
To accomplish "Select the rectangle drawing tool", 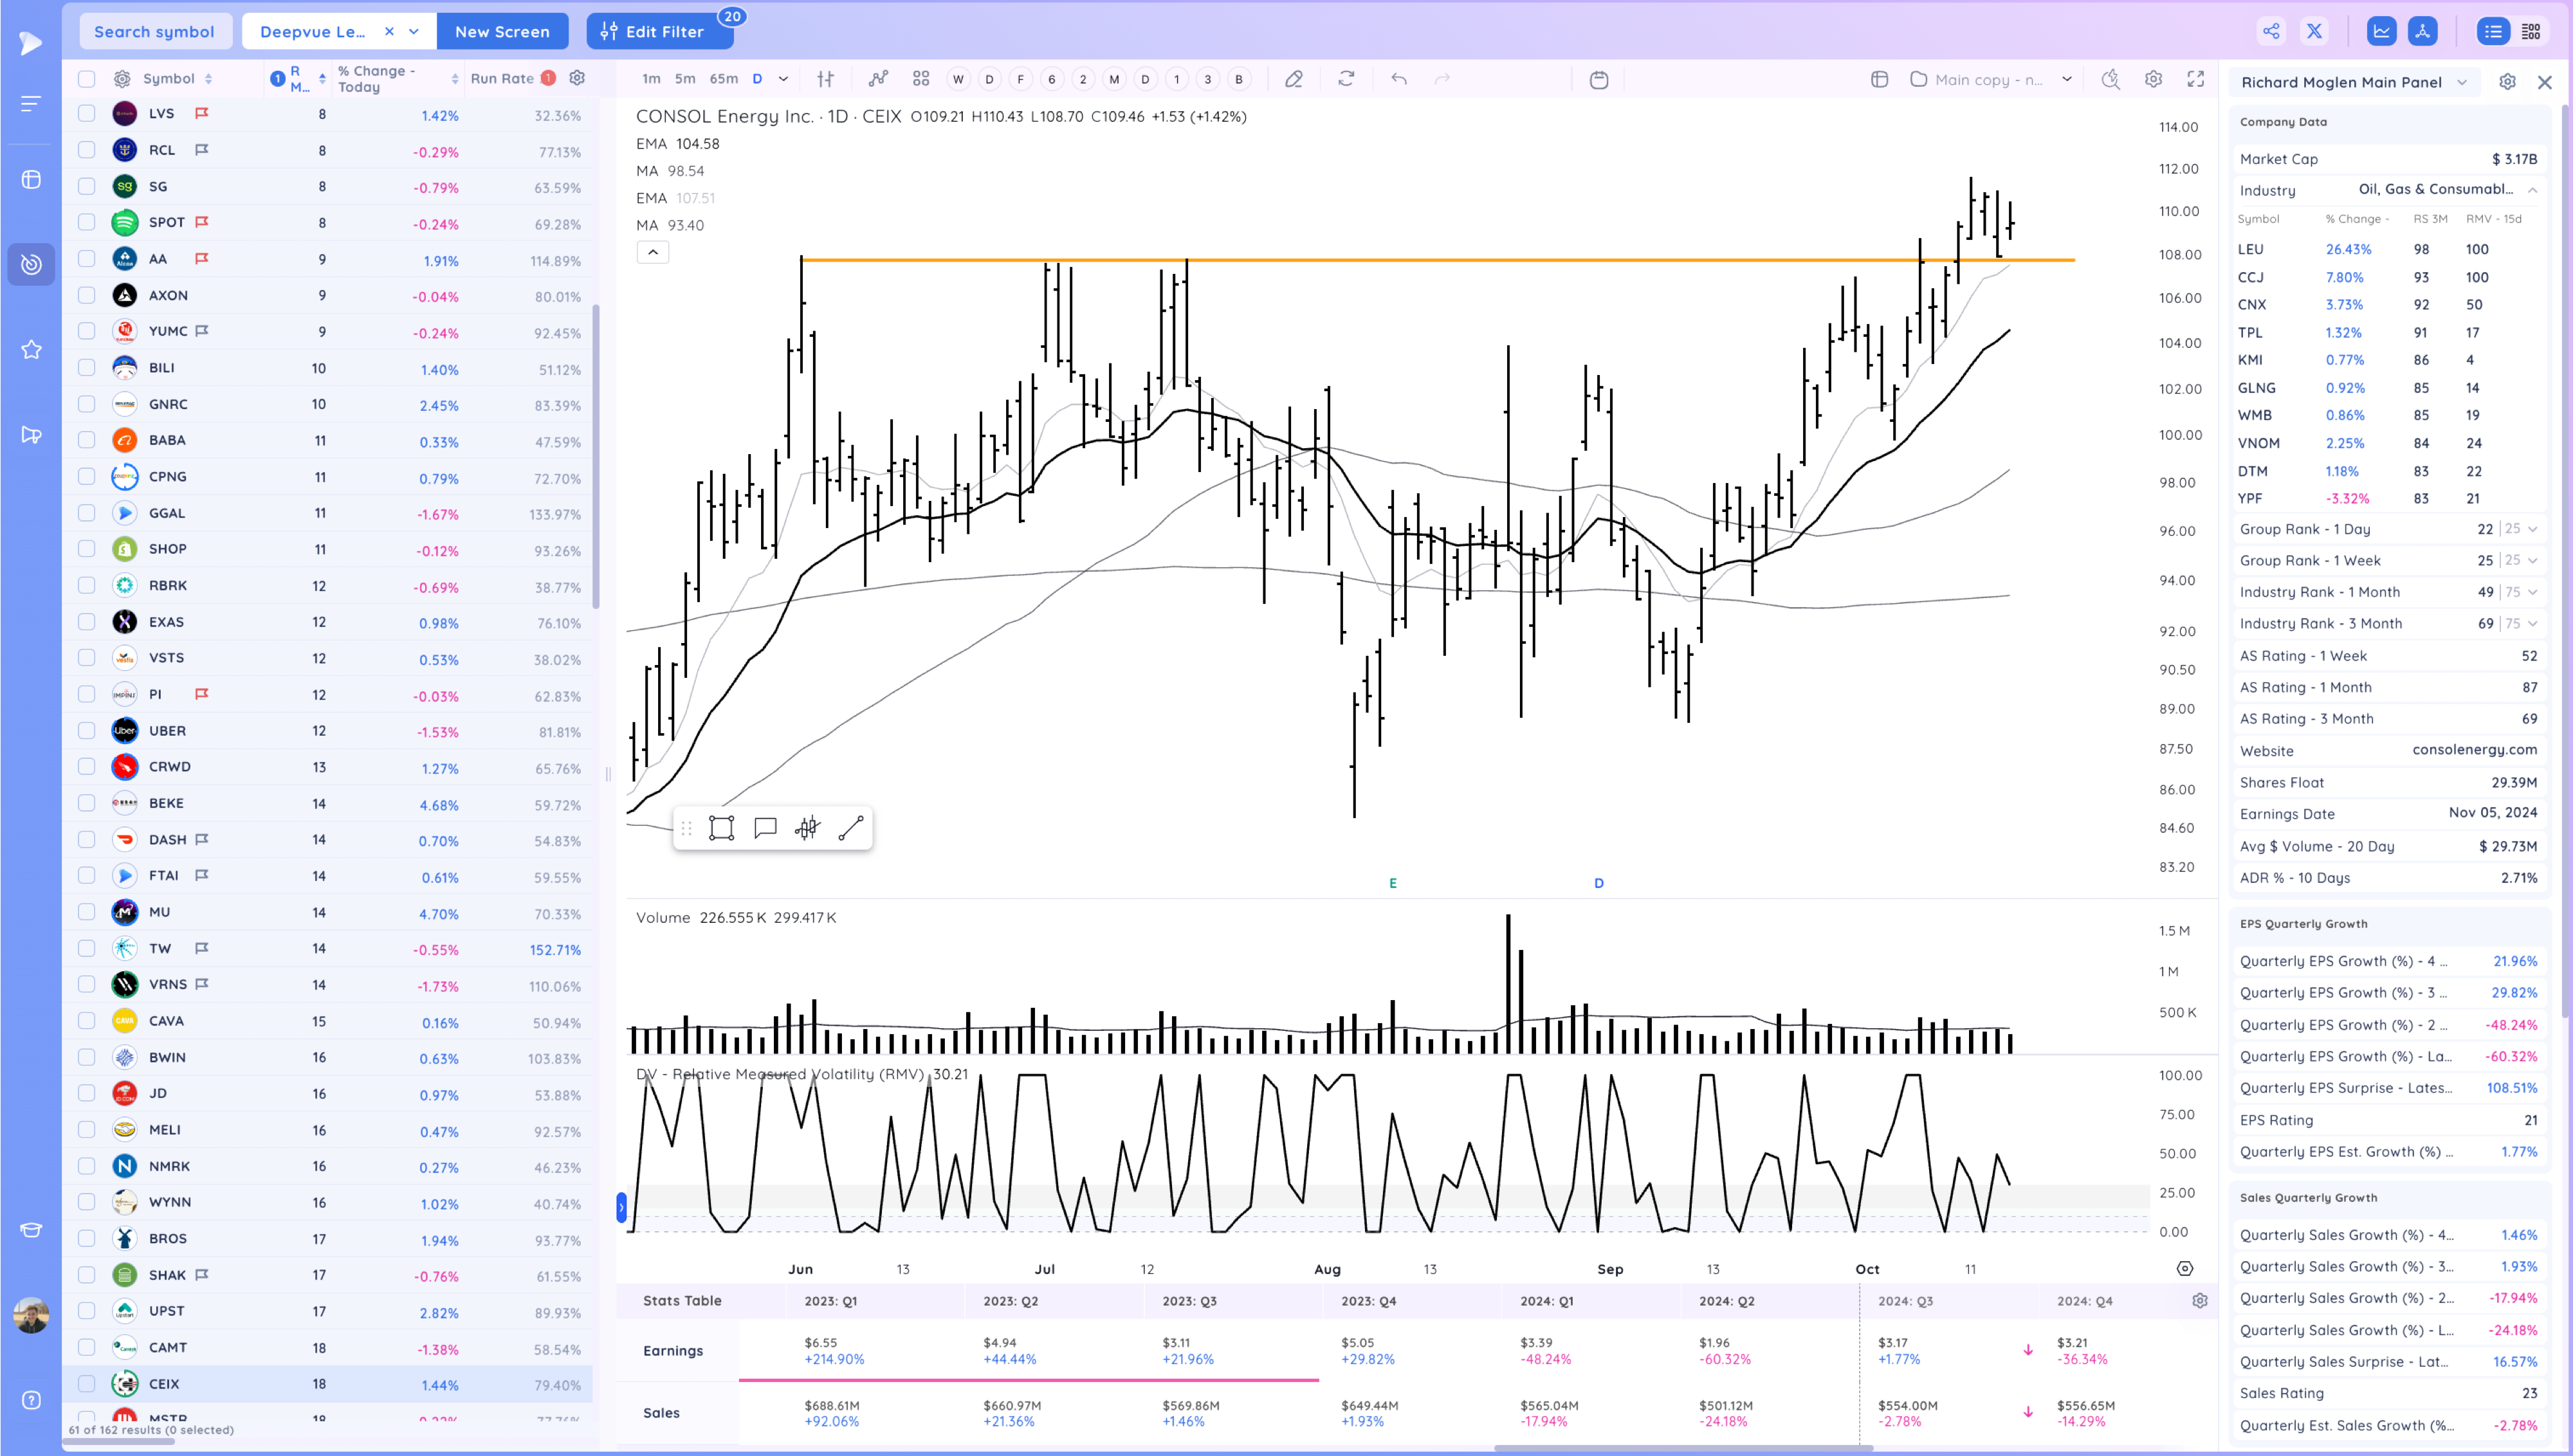I will [721, 828].
